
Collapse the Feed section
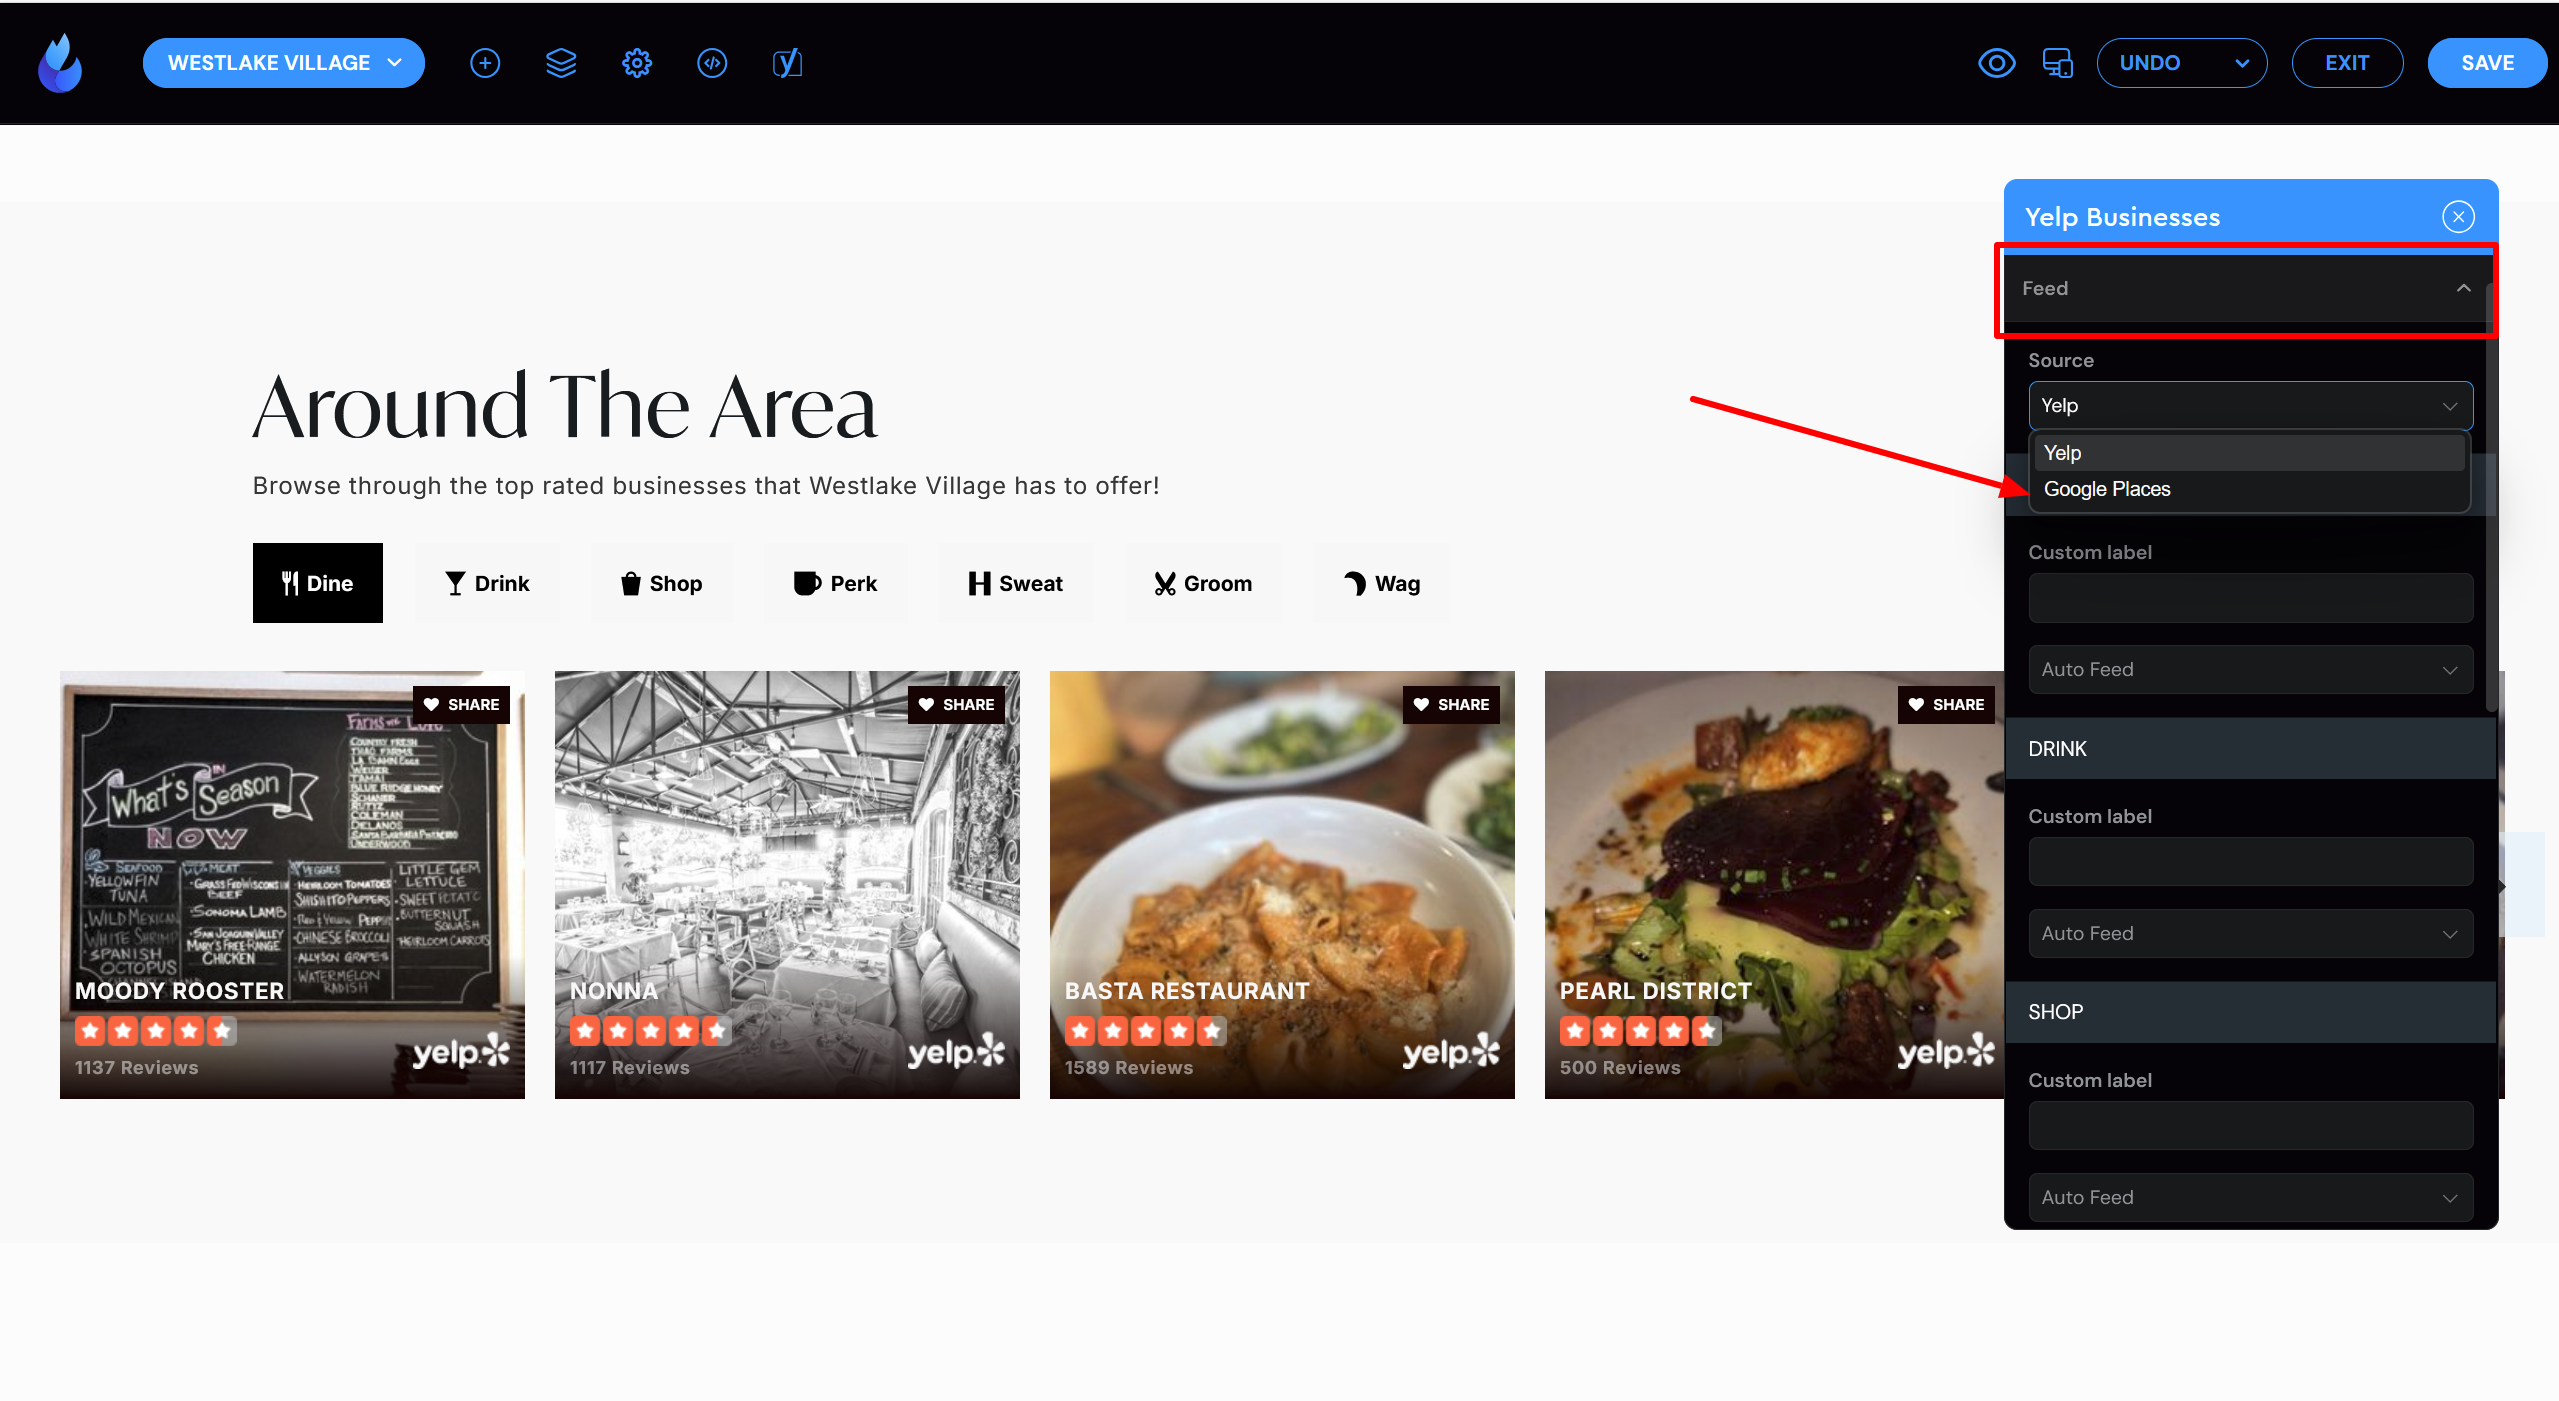2246,288
